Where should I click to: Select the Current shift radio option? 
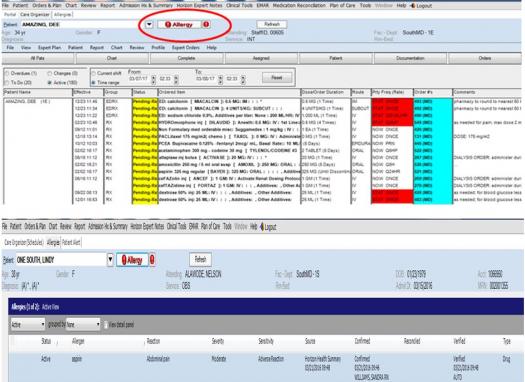pyautogui.click(x=94, y=73)
